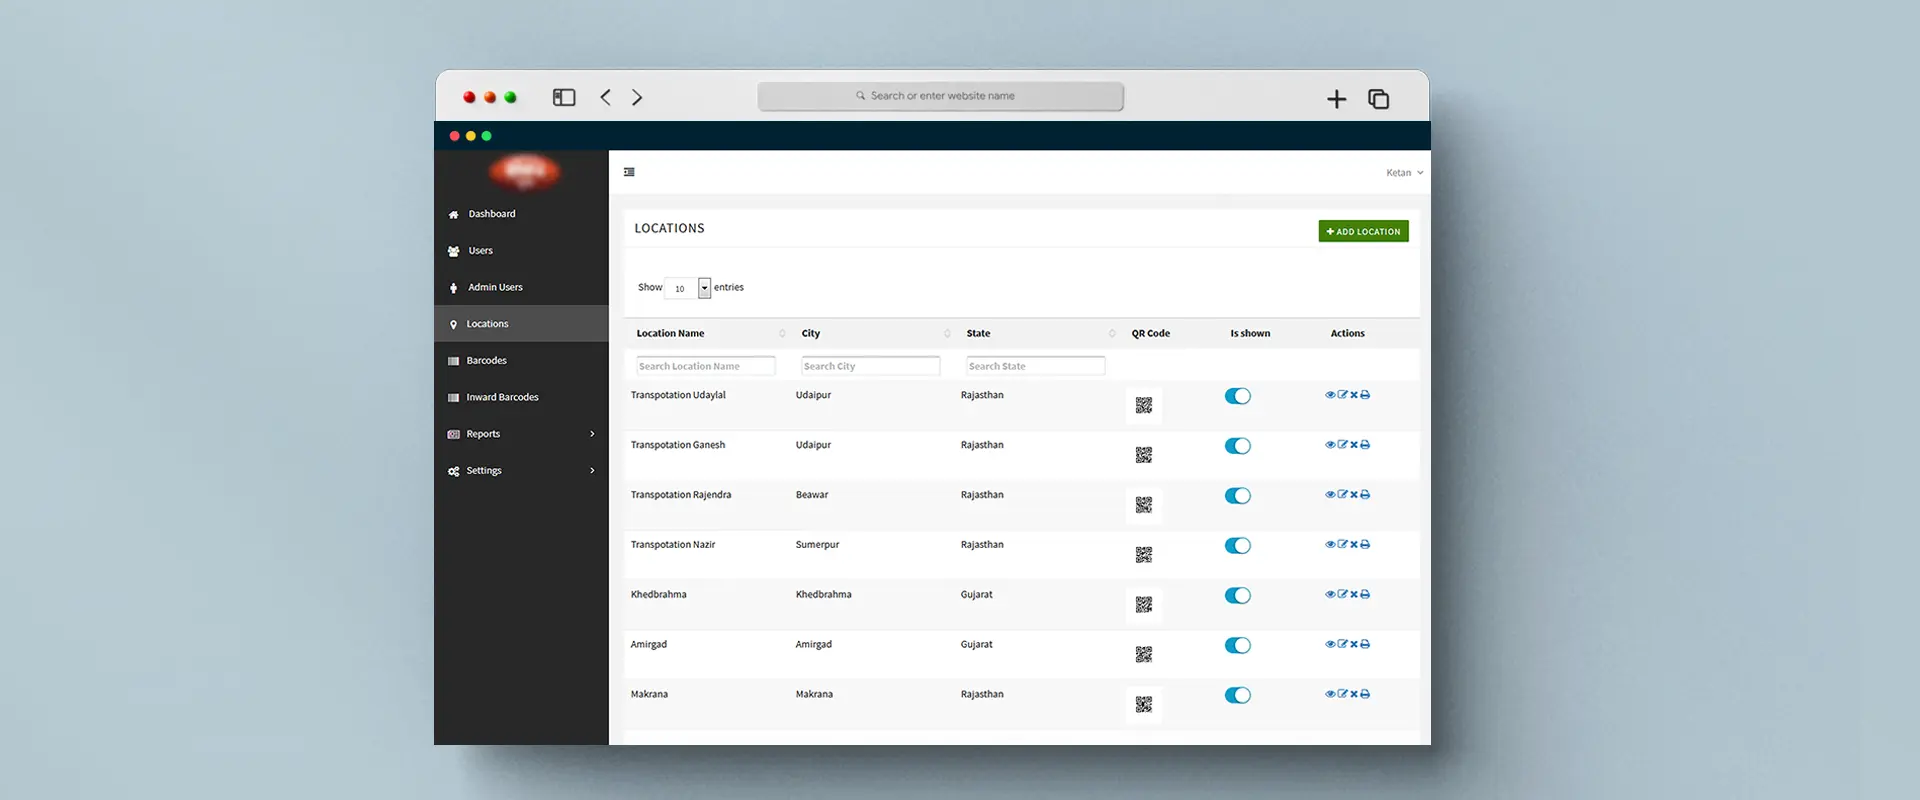Open QR code for Makrana row
The image size is (1920, 800).
point(1144,704)
